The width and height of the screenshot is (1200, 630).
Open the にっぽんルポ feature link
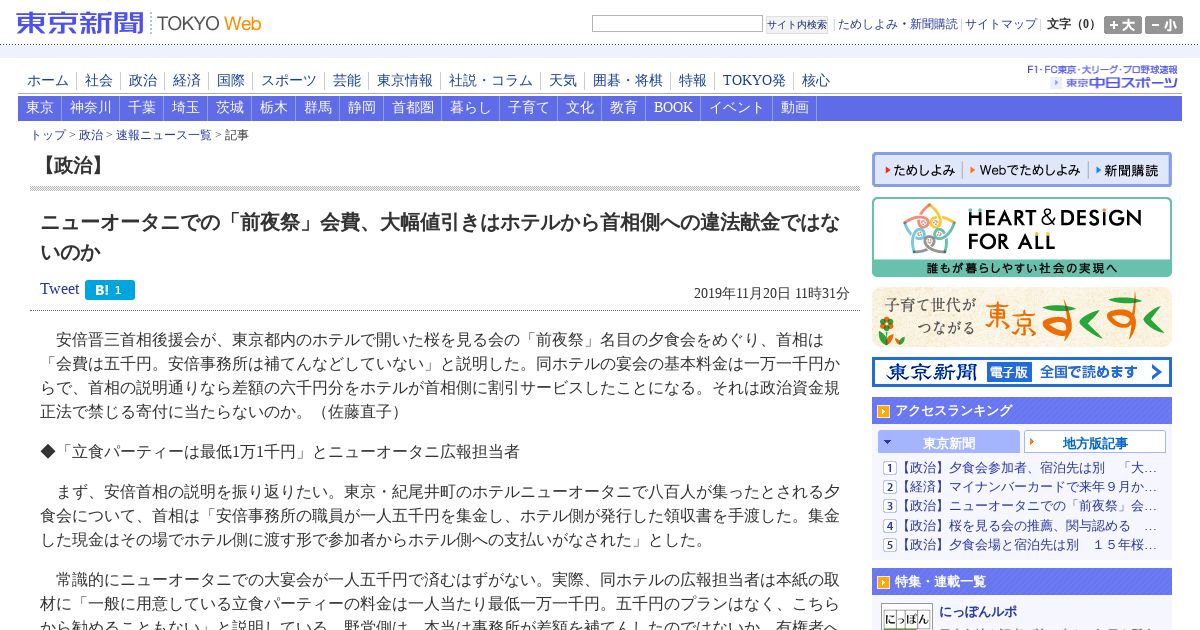[978, 612]
